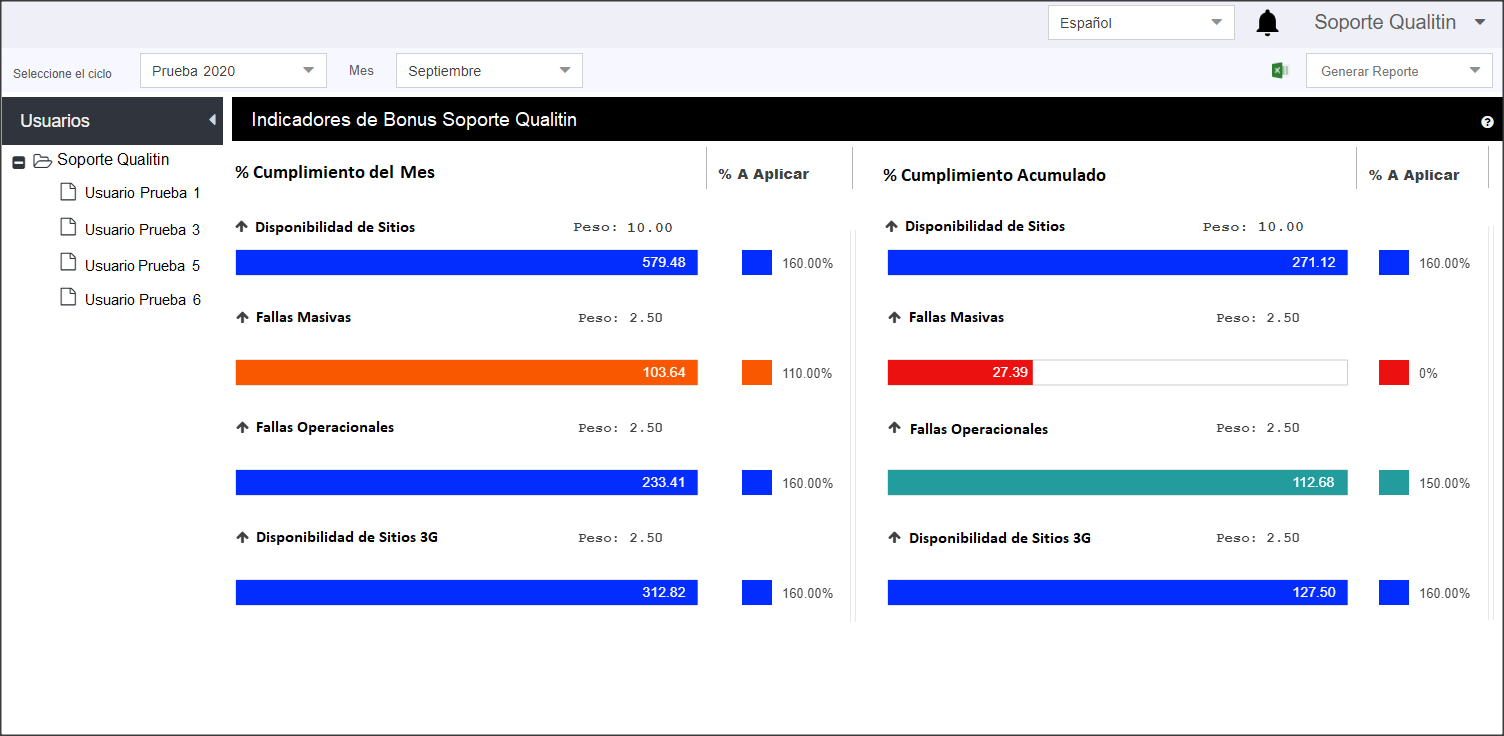The width and height of the screenshot is (1504, 736).
Task: Select Usuario Prueba 3 in tree
Action: (x=142, y=229)
